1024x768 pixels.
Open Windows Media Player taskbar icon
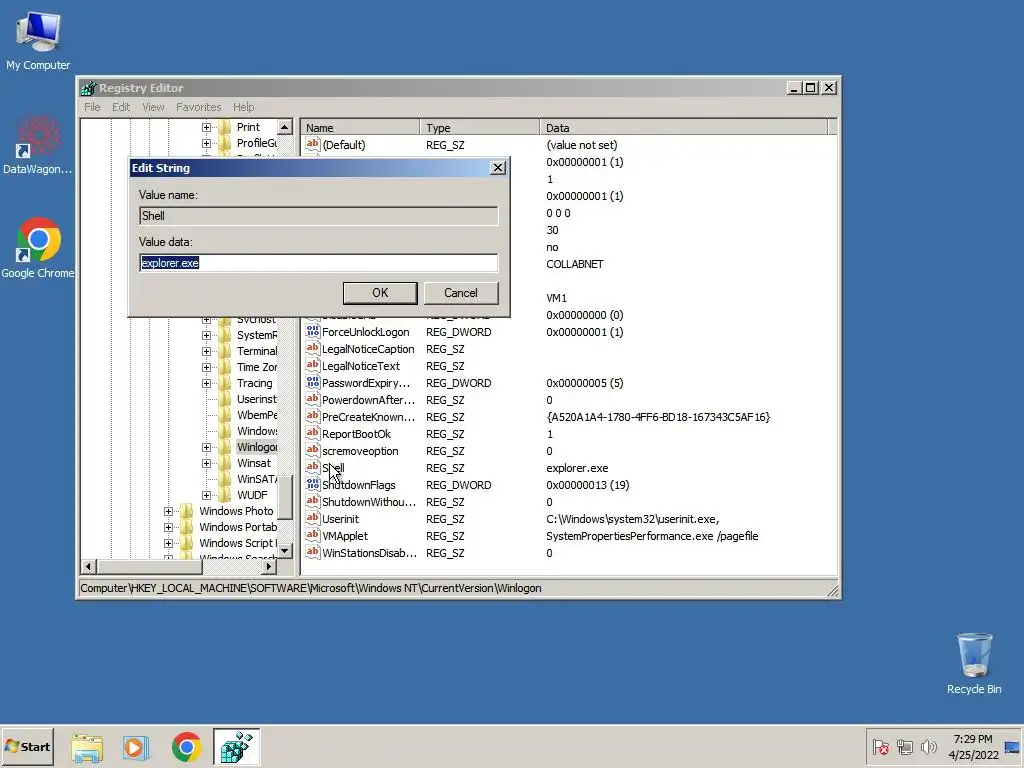click(x=136, y=747)
